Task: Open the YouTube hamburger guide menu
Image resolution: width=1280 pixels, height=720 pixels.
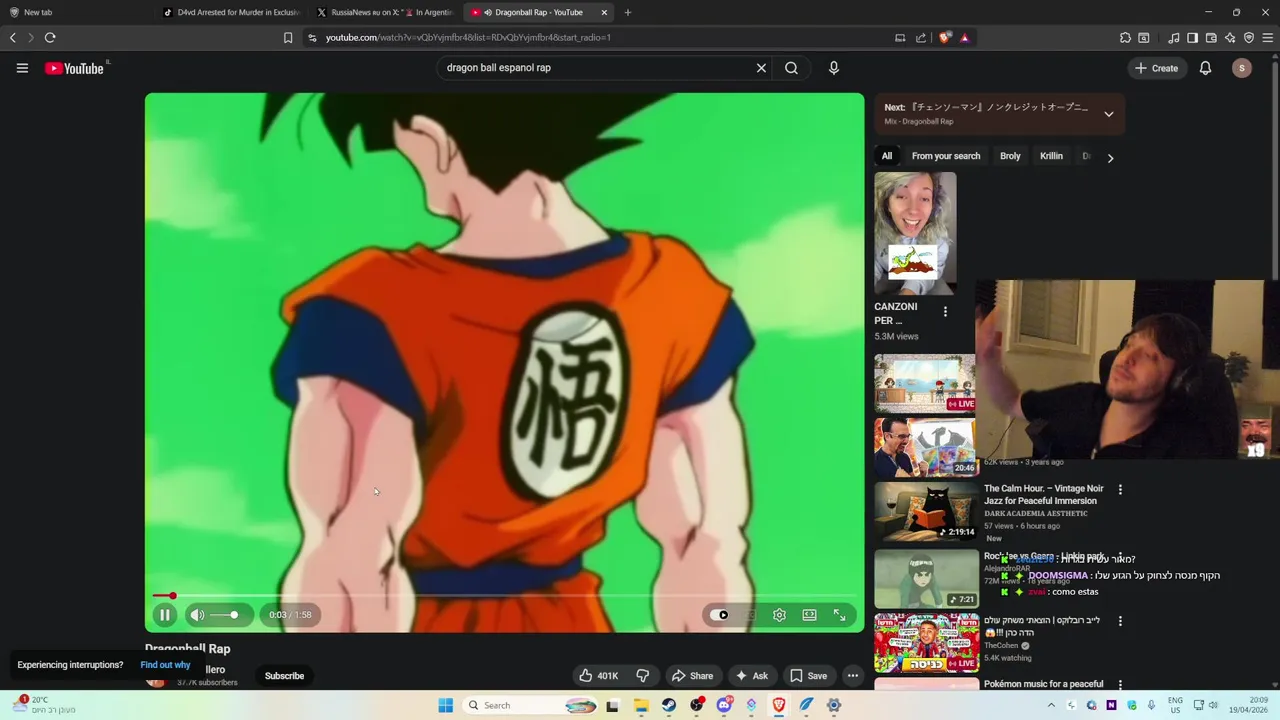Action: tap(22, 68)
